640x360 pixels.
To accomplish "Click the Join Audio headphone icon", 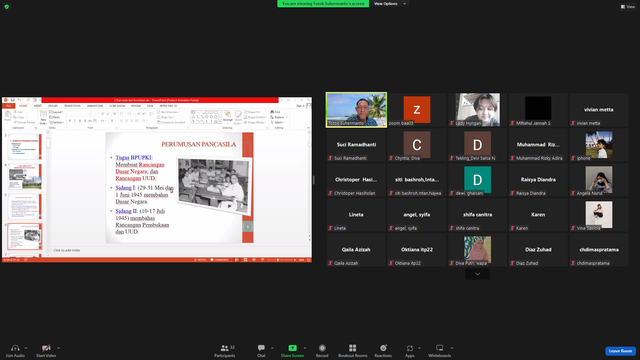I will click(x=15, y=348).
